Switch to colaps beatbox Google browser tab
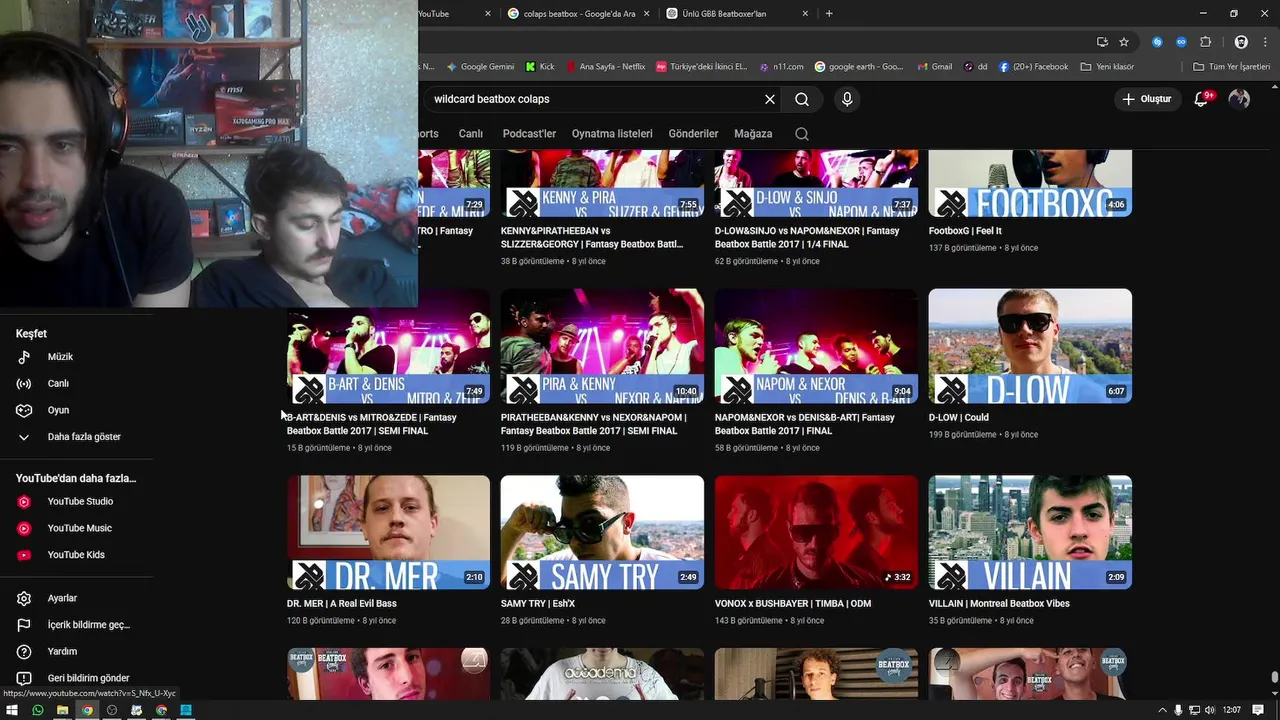The height and width of the screenshot is (720, 1280). pyautogui.click(x=578, y=13)
